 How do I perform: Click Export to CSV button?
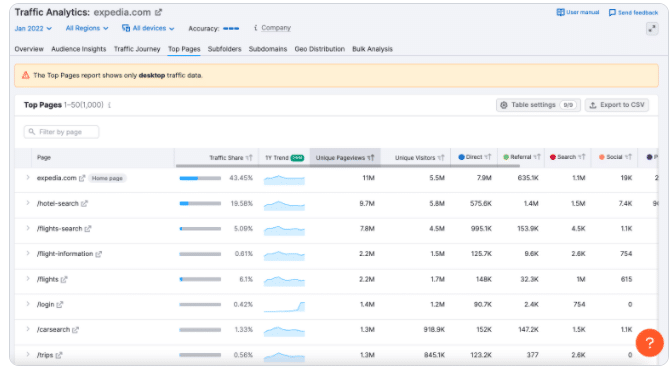[x=617, y=105]
